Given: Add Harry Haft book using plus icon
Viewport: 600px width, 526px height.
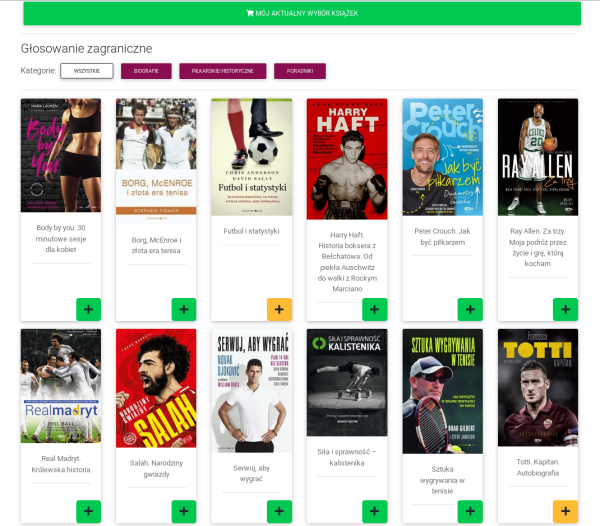Looking at the screenshot, I should tap(375, 309).
